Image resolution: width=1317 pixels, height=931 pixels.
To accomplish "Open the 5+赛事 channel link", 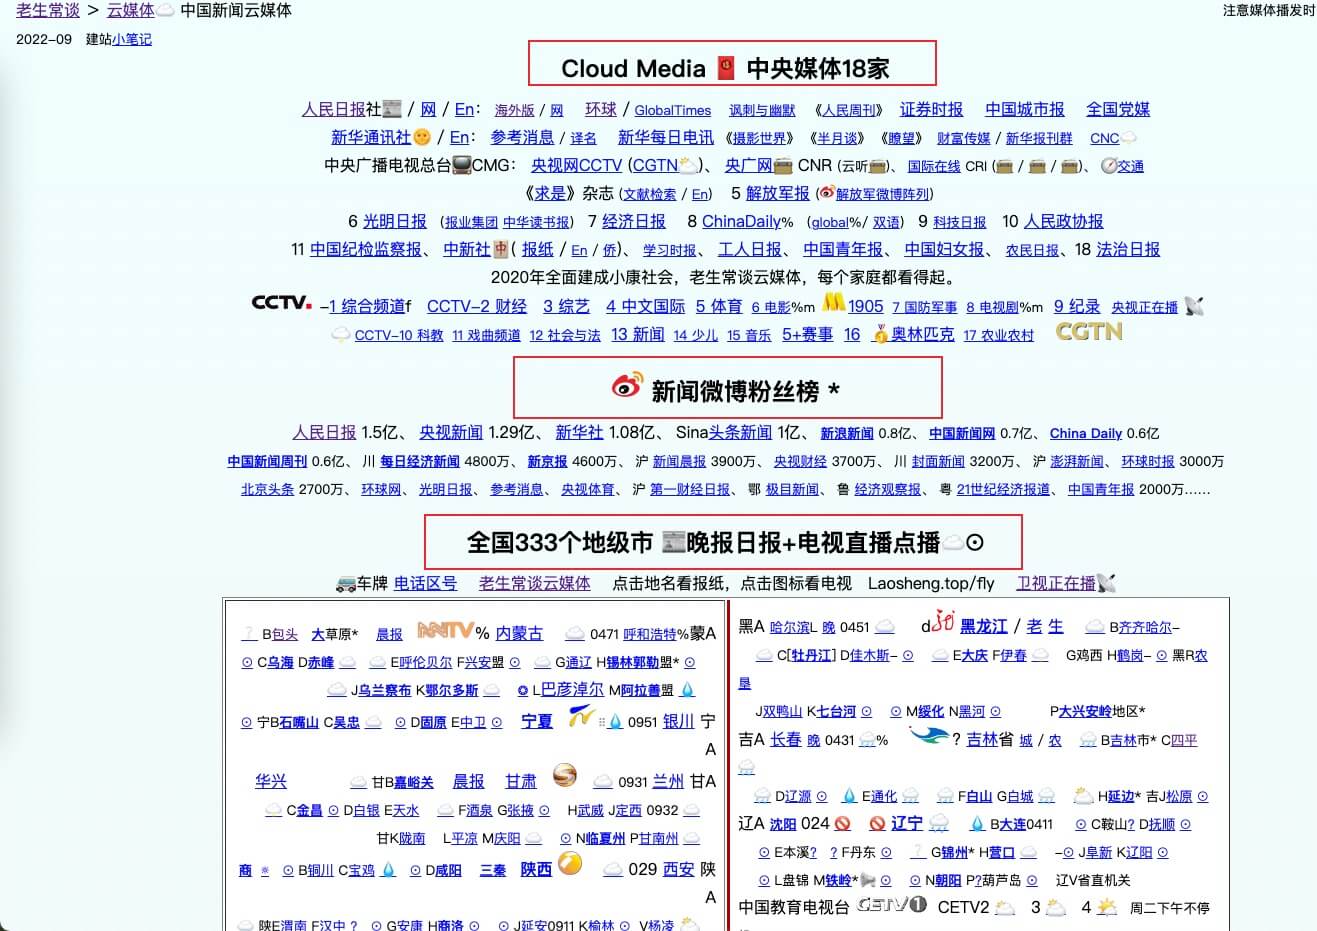I will (x=807, y=334).
